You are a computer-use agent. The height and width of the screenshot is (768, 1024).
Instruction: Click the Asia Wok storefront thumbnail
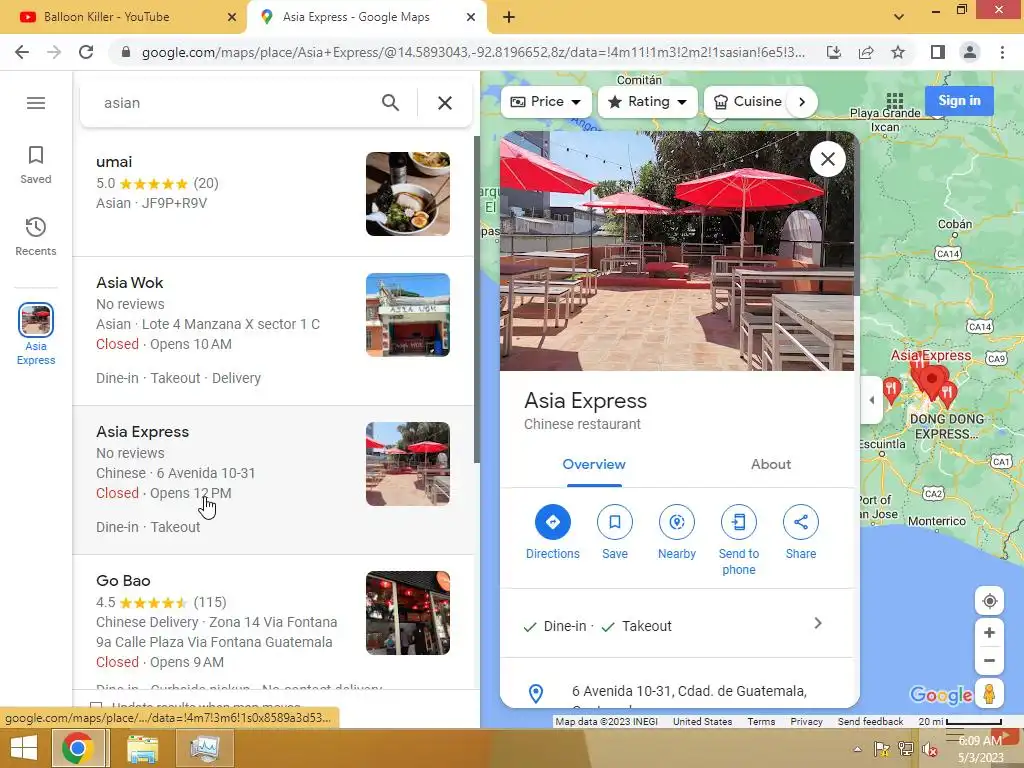(x=408, y=315)
